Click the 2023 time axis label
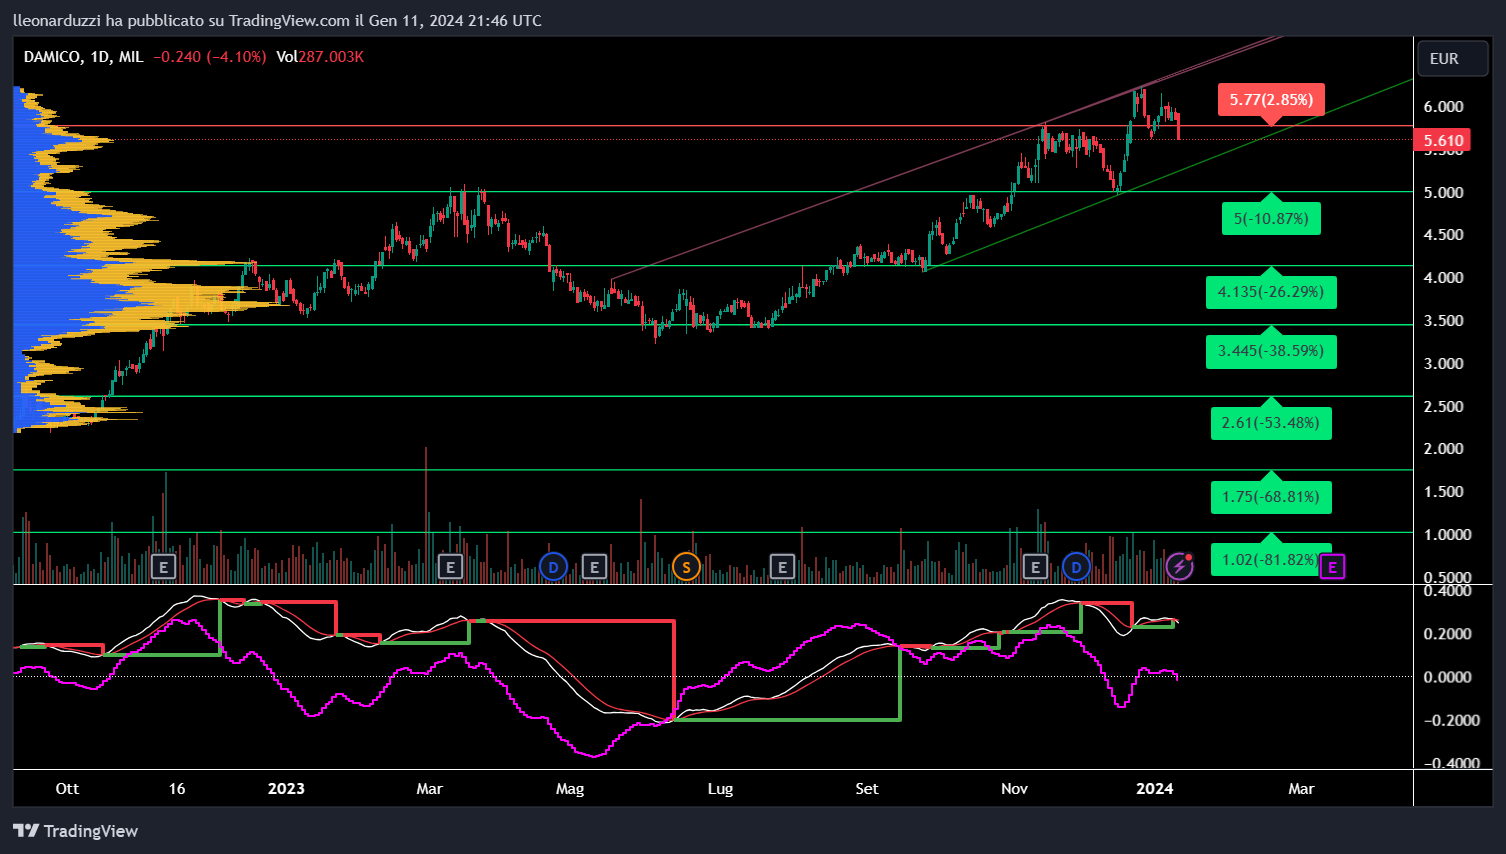Image resolution: width=1506 pixels, height=854 pixels. 286,789
